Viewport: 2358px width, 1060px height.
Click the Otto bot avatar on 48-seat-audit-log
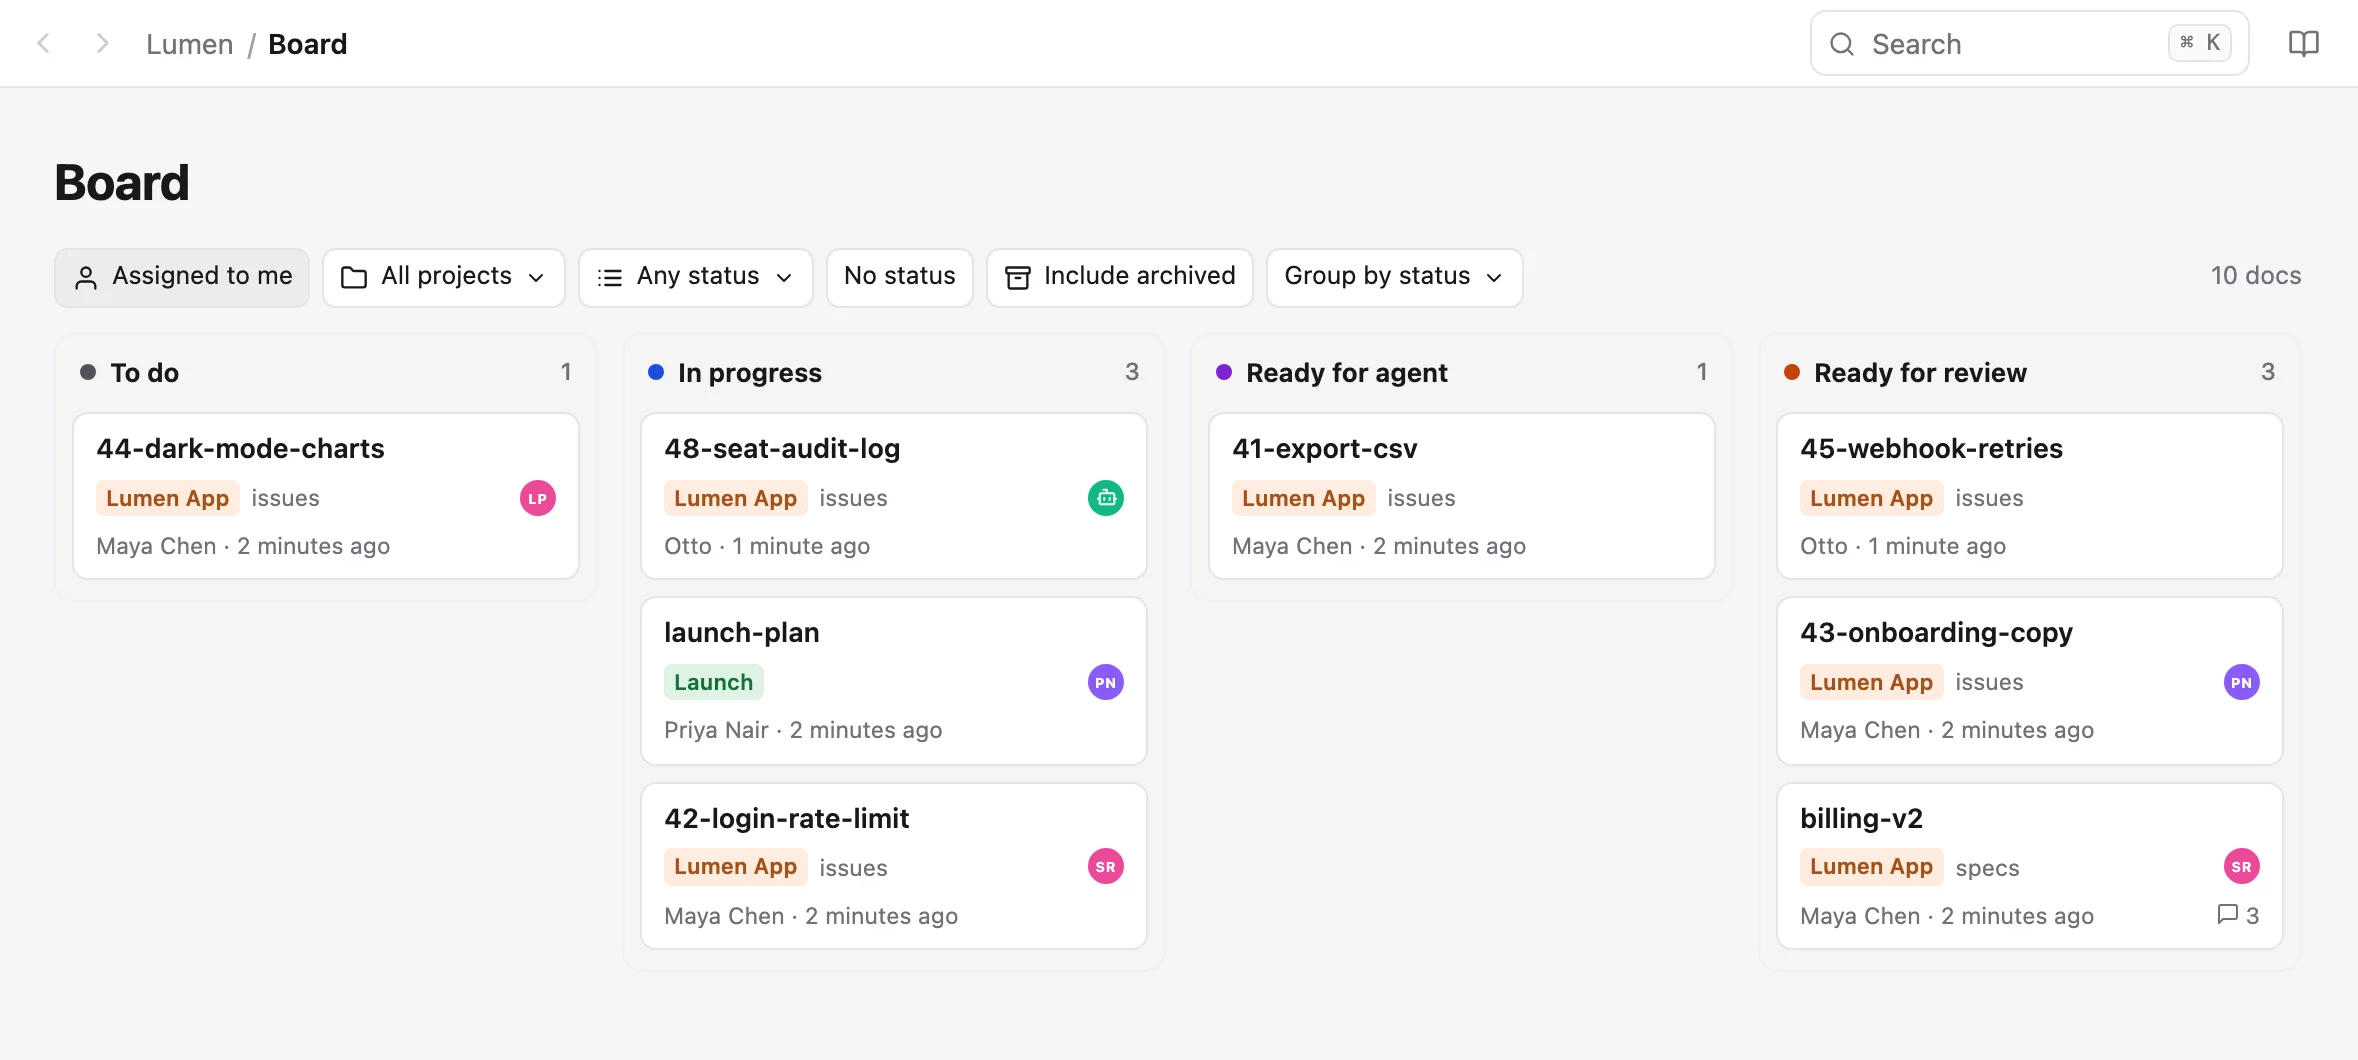pyautogui.click(x=1106, y=498)
